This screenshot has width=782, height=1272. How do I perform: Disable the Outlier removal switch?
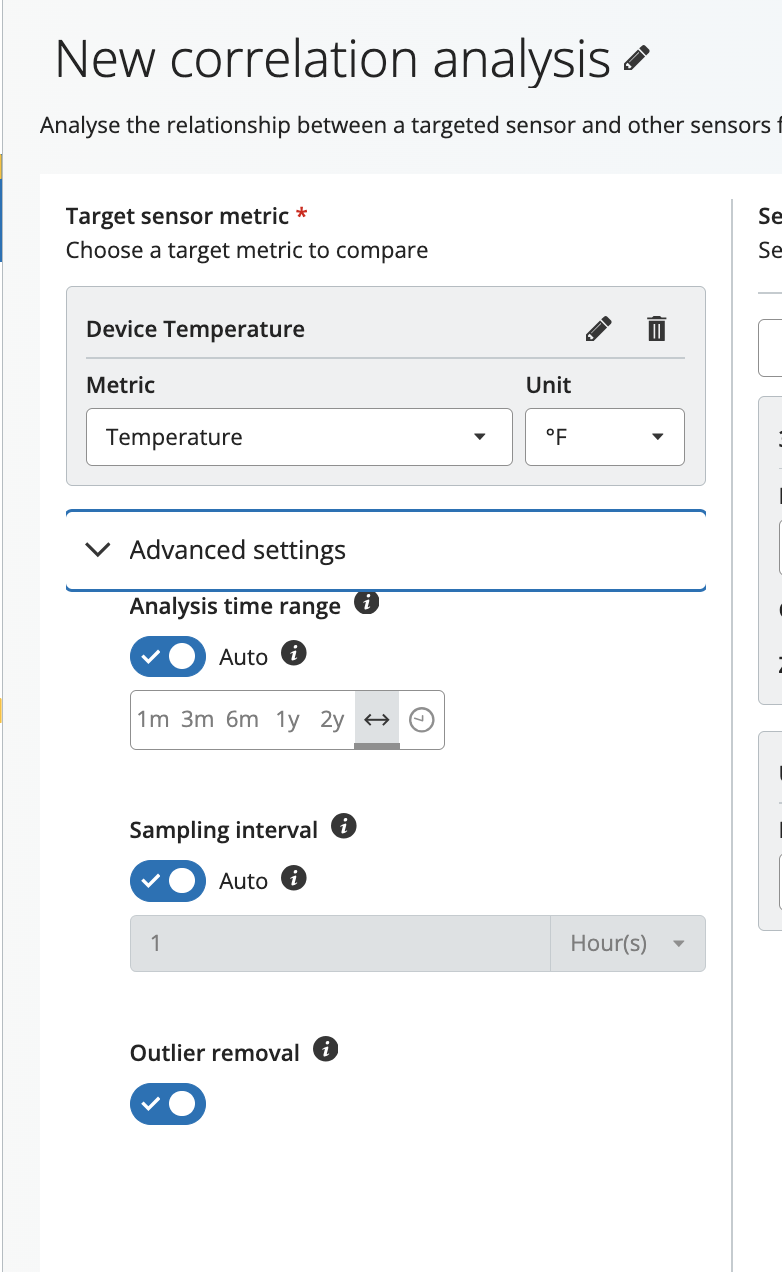[x=167, y=1104]
